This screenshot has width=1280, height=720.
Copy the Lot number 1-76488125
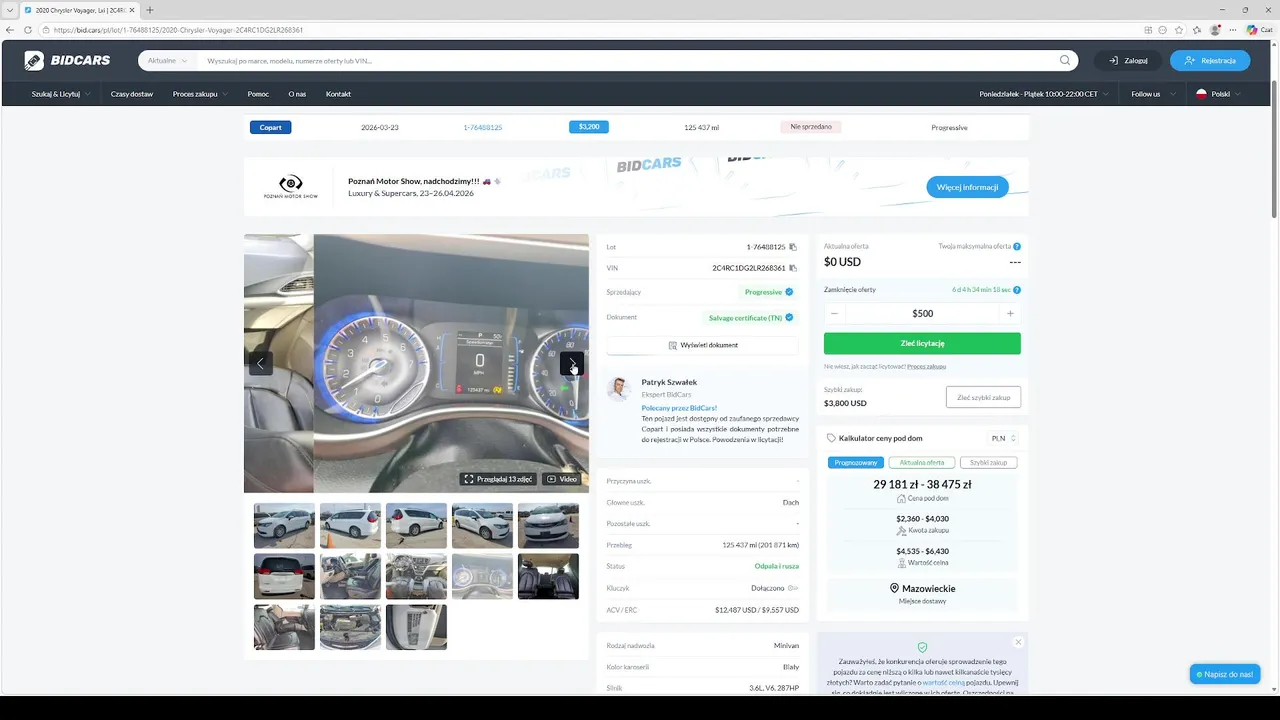click(x=793, y=246)
